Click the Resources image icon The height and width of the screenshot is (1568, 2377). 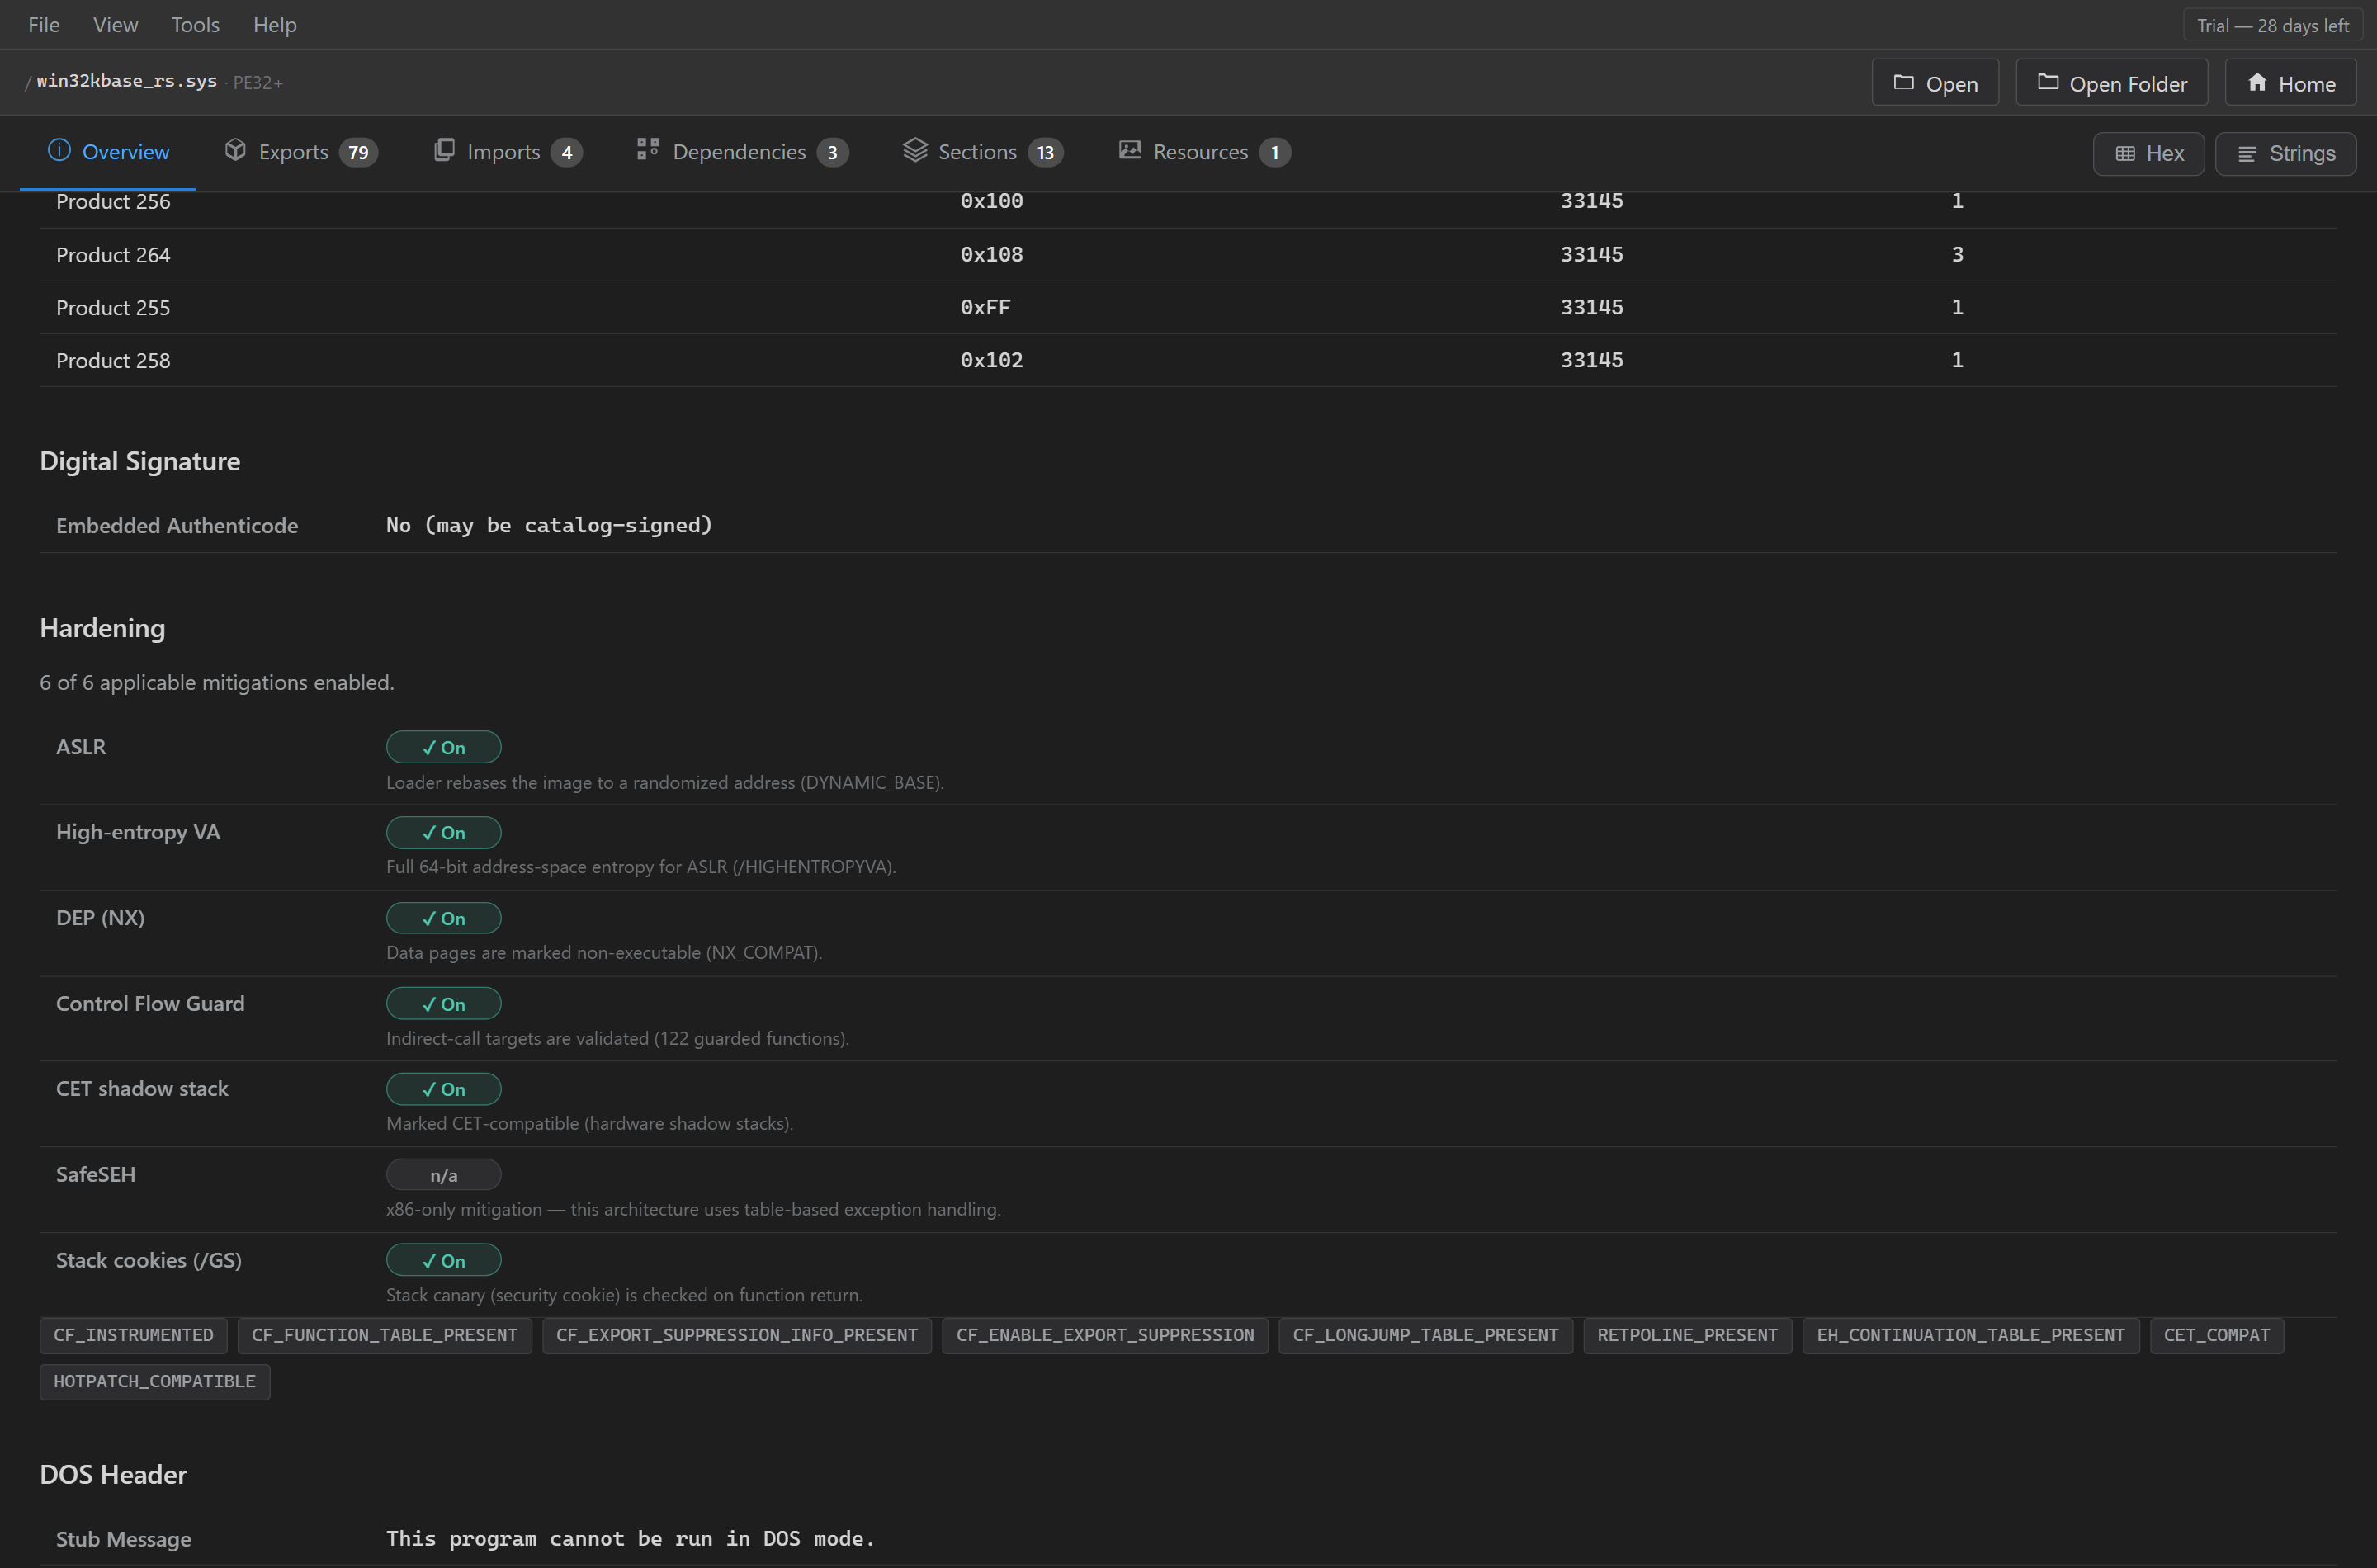(x=1130, y=150)
